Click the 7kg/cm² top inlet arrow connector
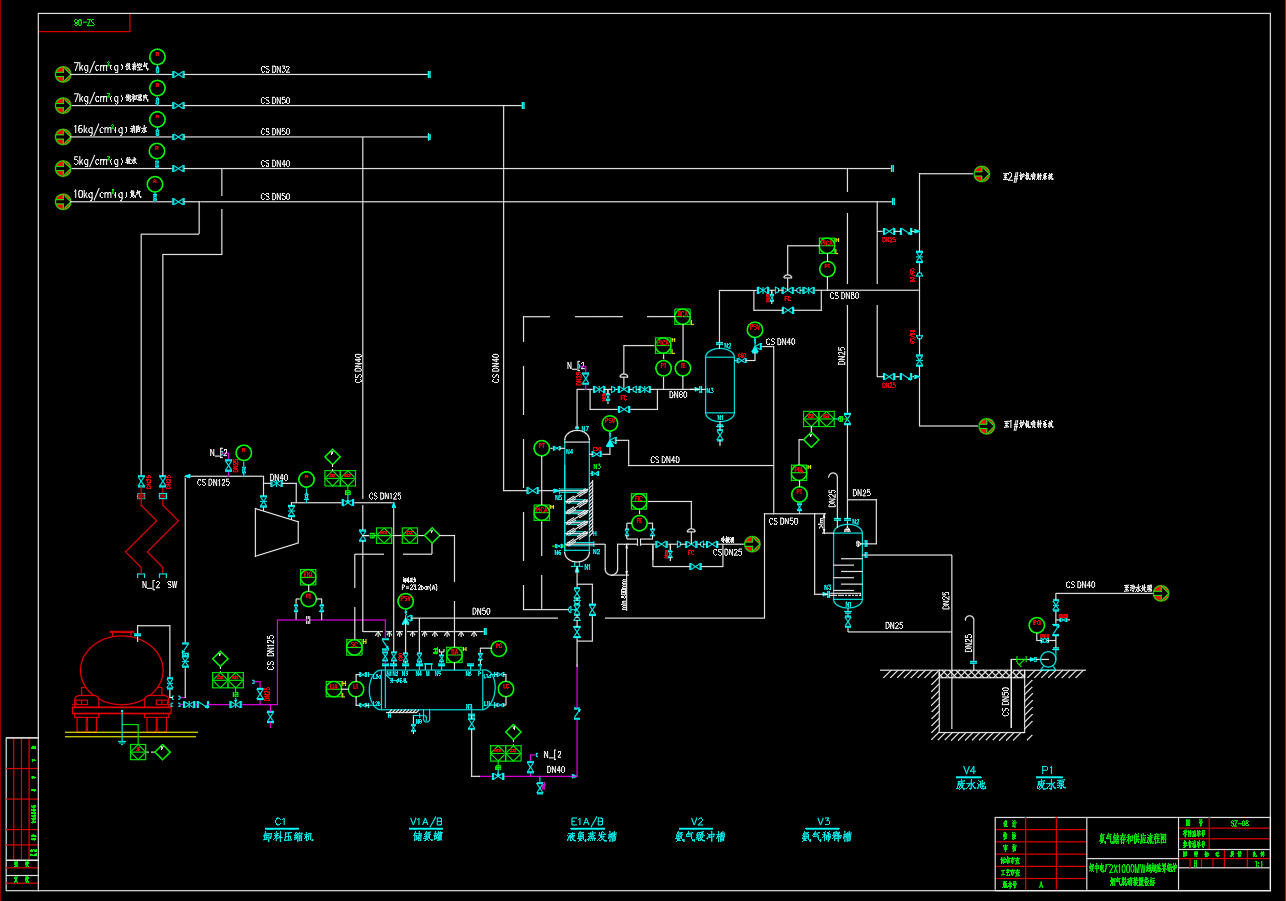Image resolution: width=1286 pixels, height=901 pixels. (x=62, y=73)
